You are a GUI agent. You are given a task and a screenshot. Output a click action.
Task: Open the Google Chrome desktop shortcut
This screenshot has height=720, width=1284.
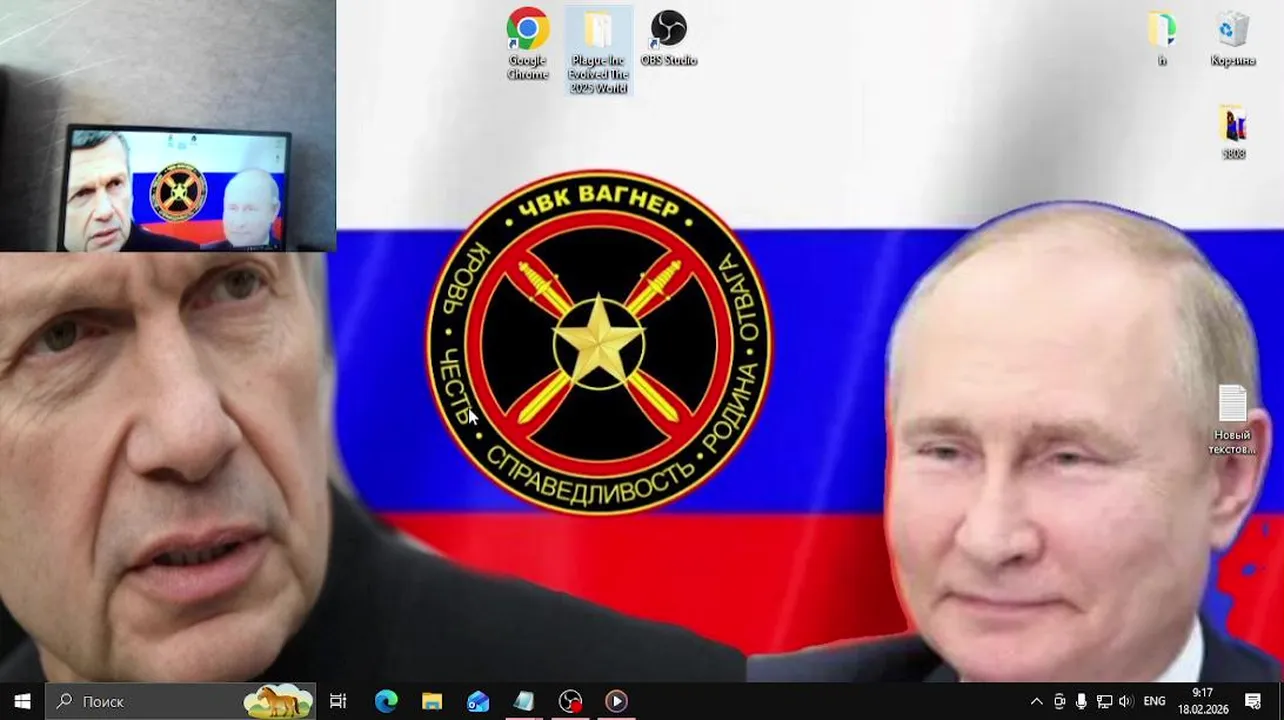(x=527, y=45)
